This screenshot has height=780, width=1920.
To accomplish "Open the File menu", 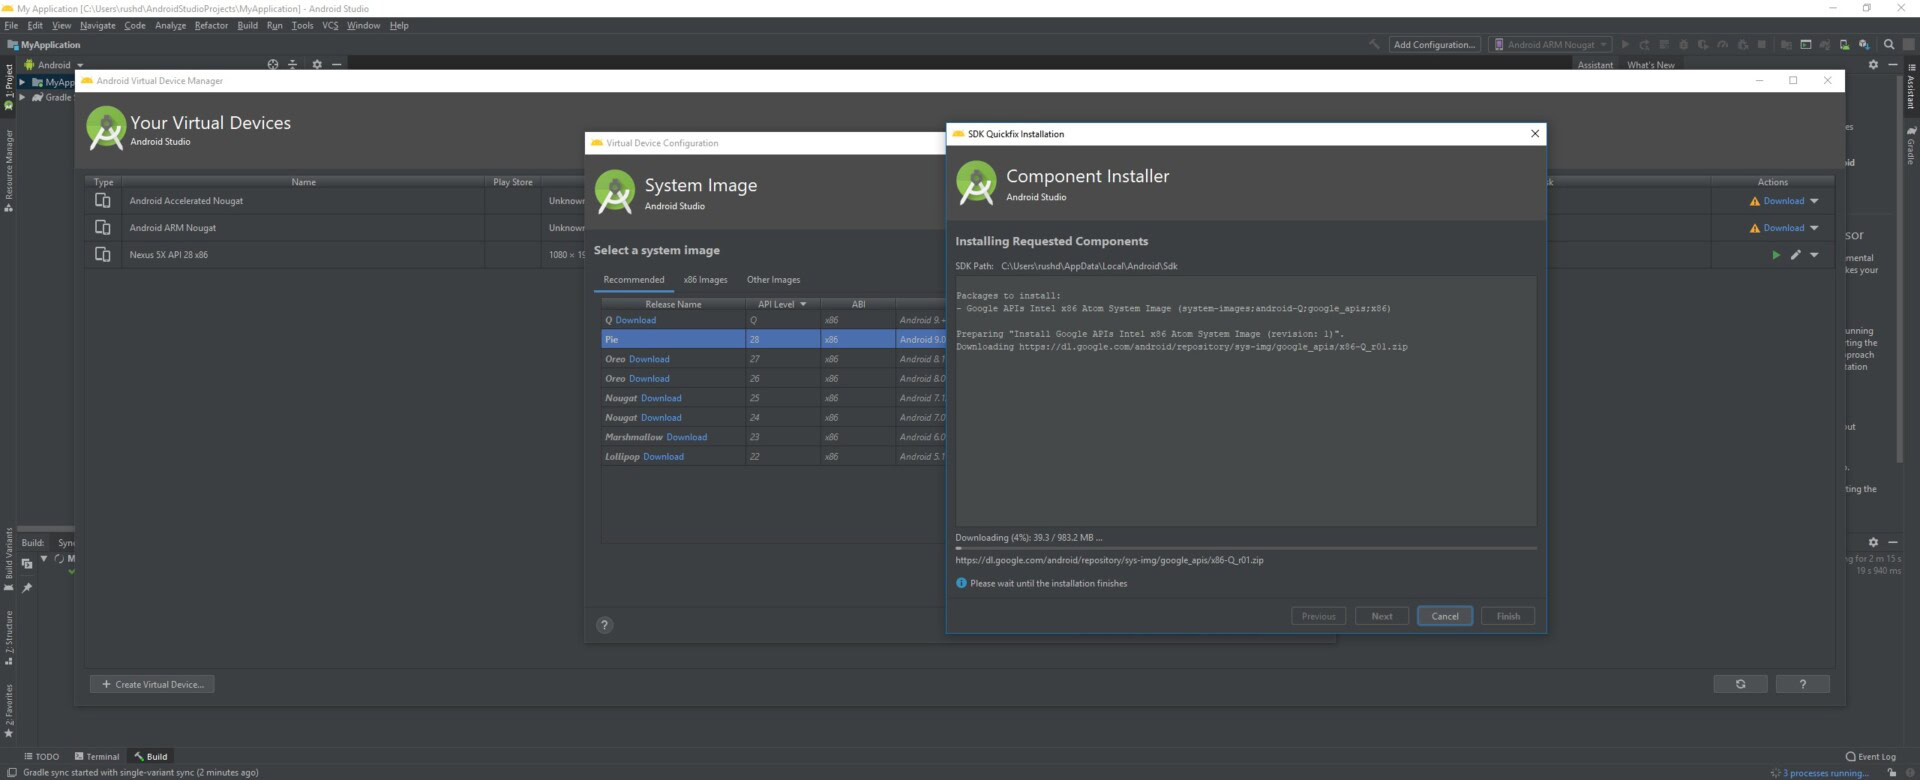I will coord(11,25).
